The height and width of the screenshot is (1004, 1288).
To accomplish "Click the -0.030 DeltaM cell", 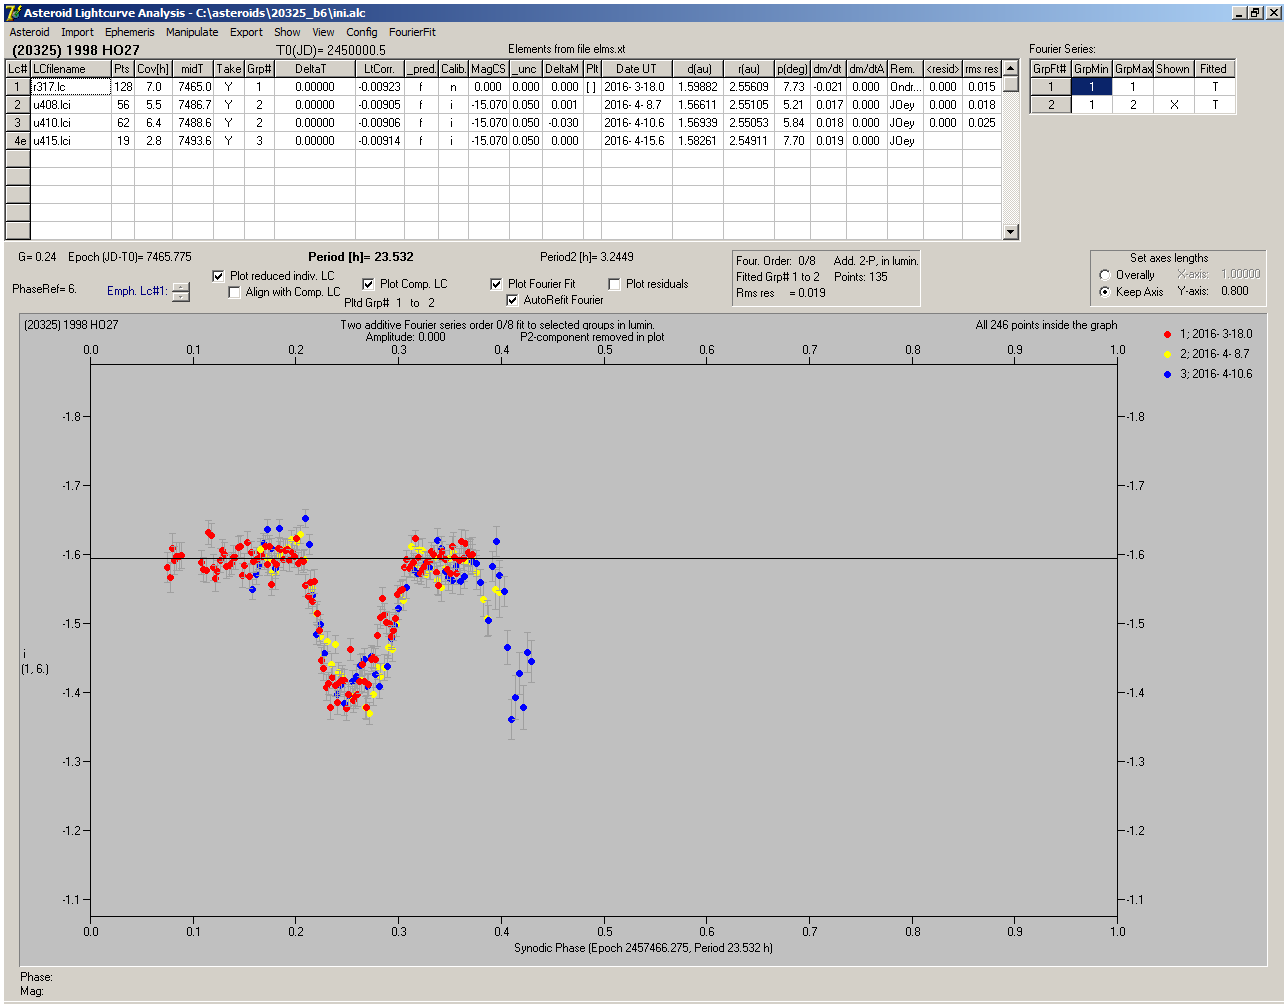I will [x=563, y=123].
